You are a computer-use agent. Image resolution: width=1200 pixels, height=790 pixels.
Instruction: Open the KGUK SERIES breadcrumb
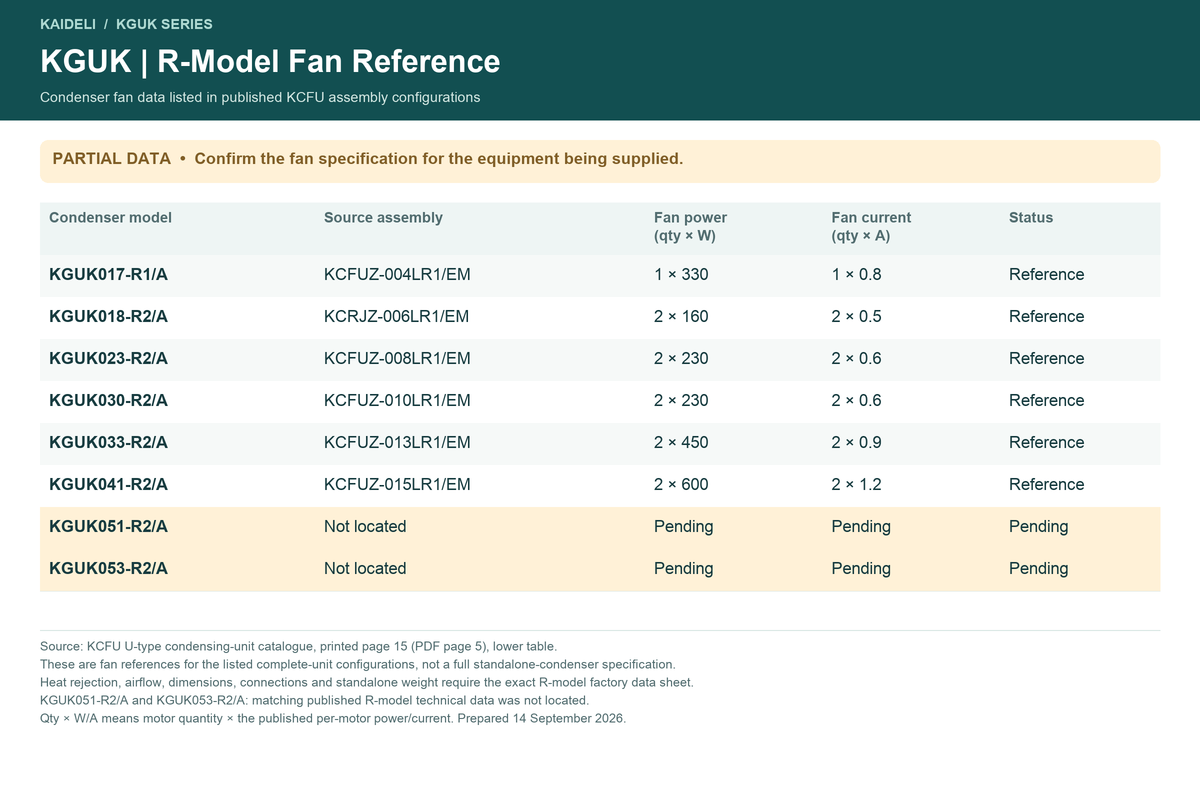point(164,24)
